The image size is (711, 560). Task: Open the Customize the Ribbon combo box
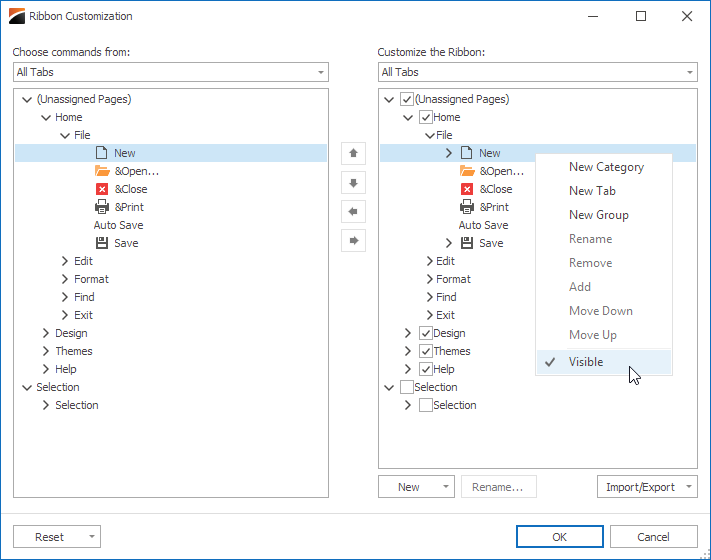(x=537, y=72)
